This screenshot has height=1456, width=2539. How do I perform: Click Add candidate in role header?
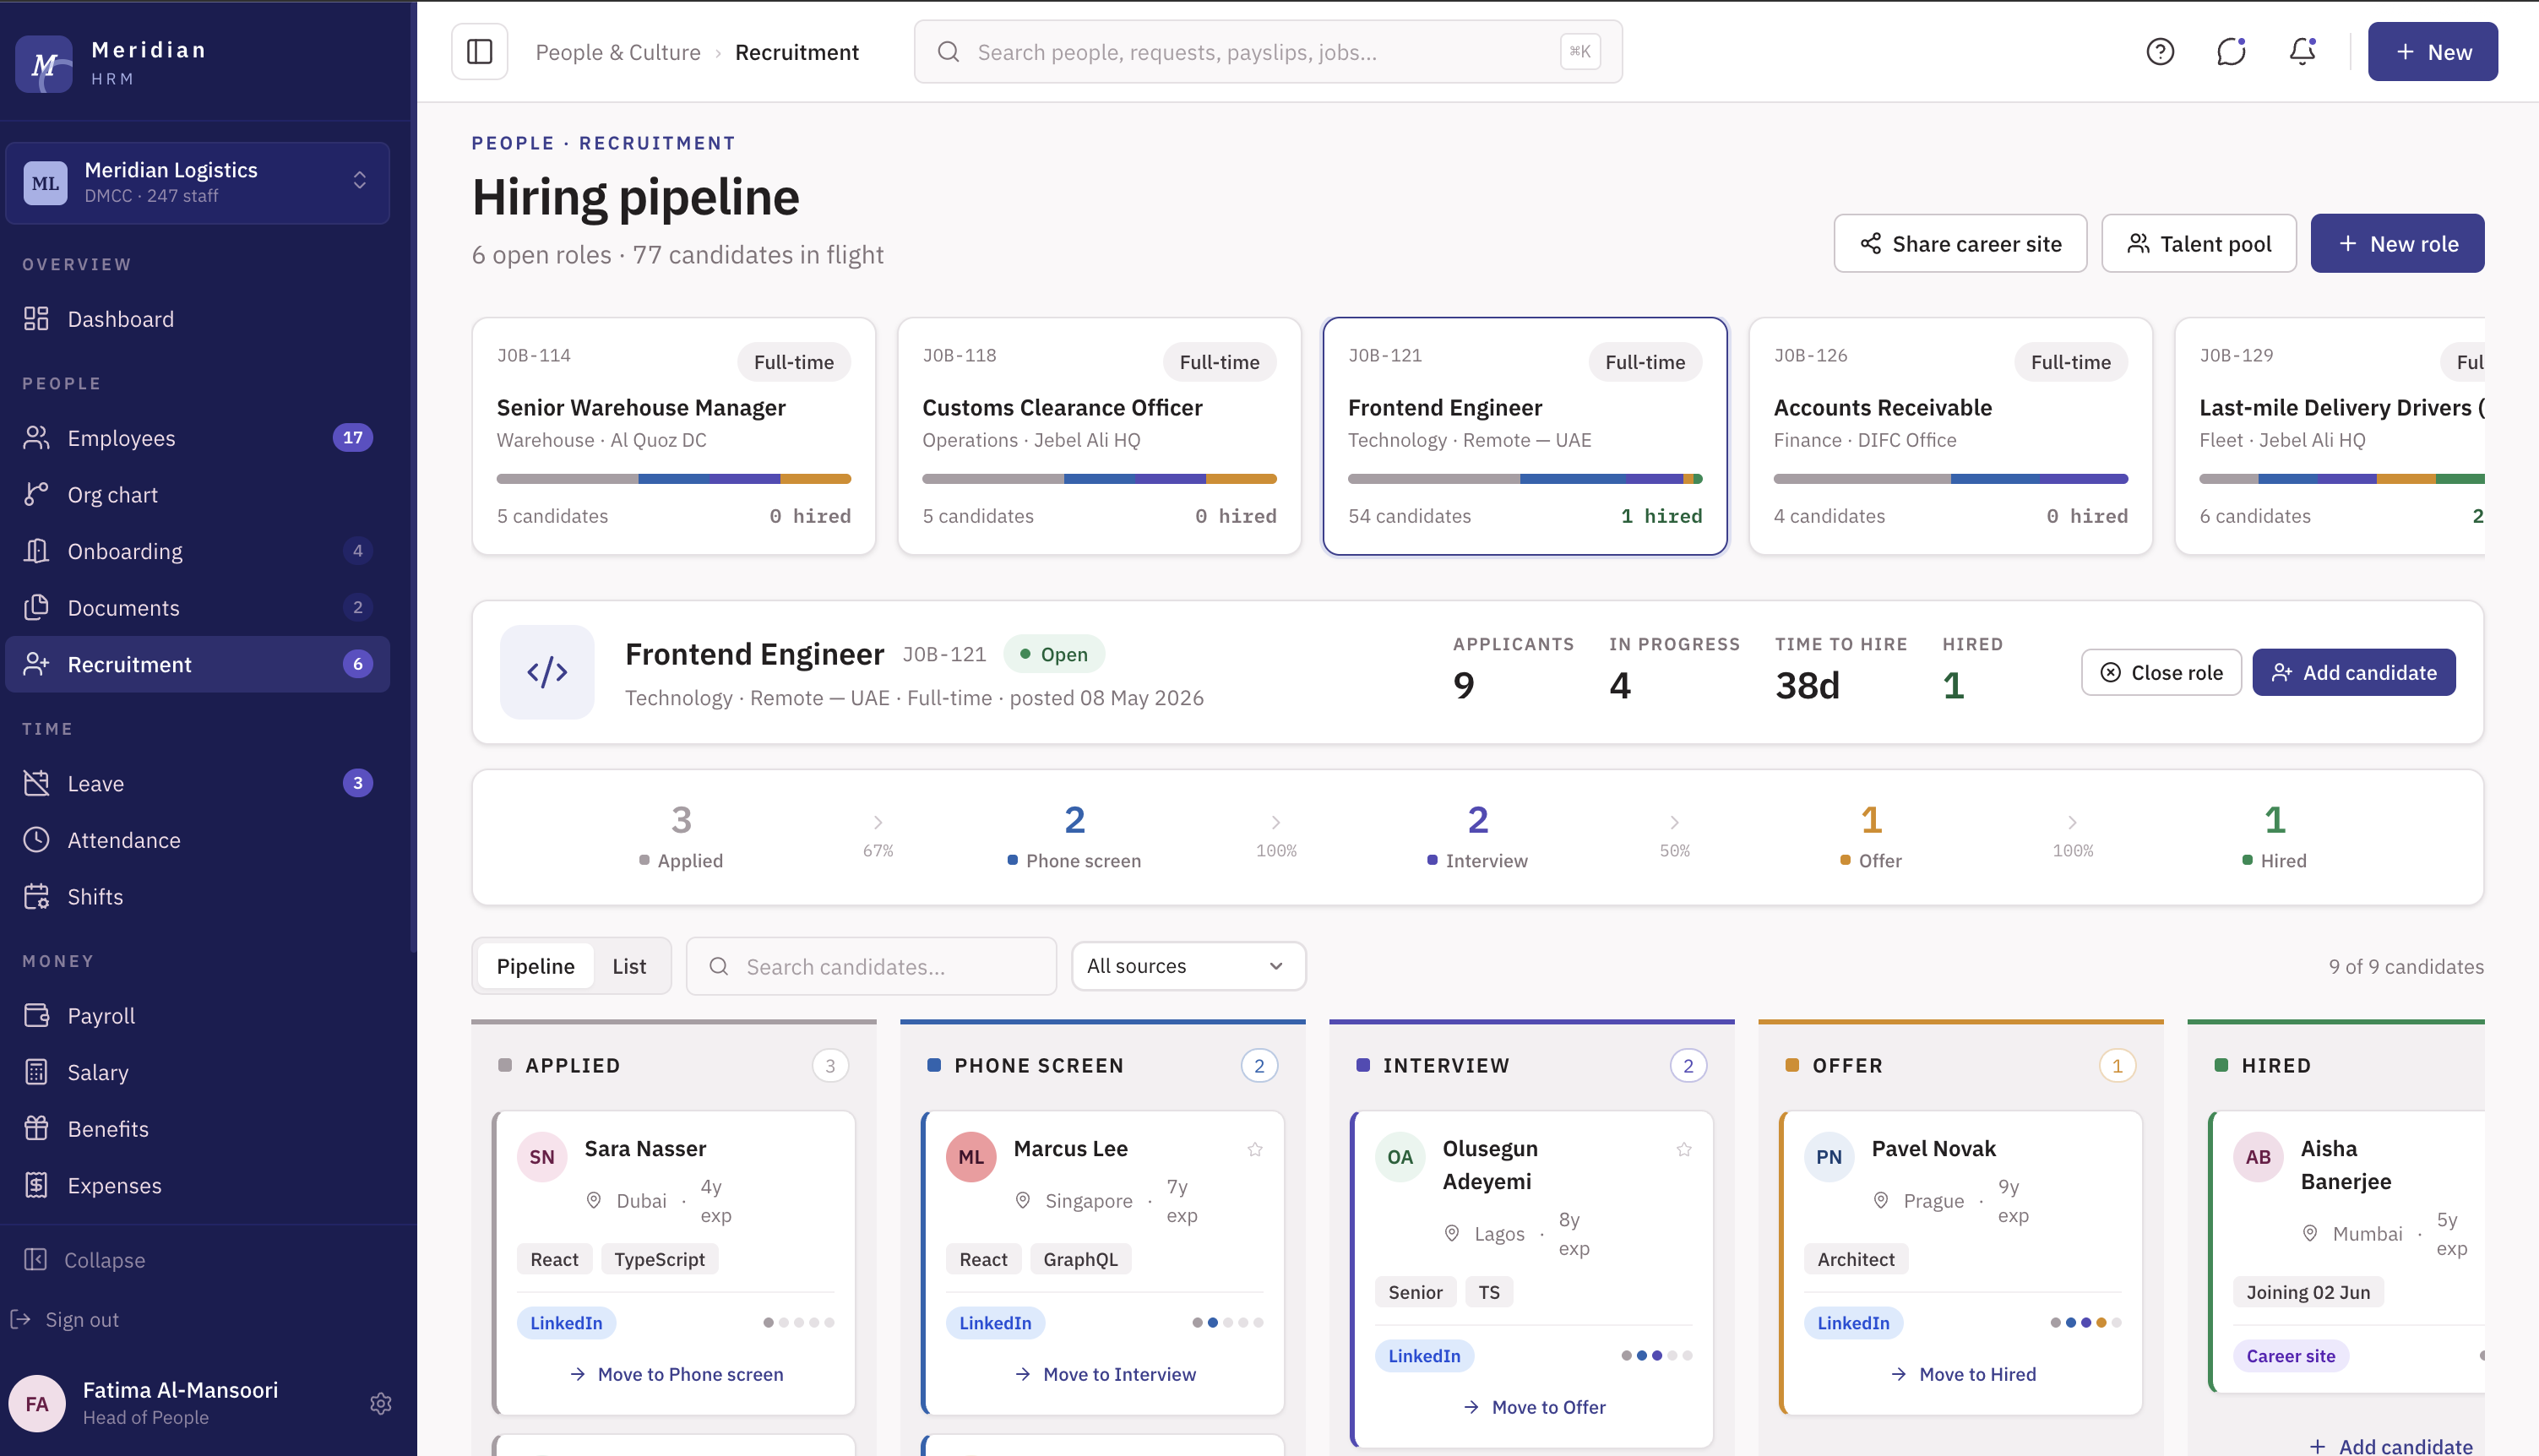click(2354, 672)
